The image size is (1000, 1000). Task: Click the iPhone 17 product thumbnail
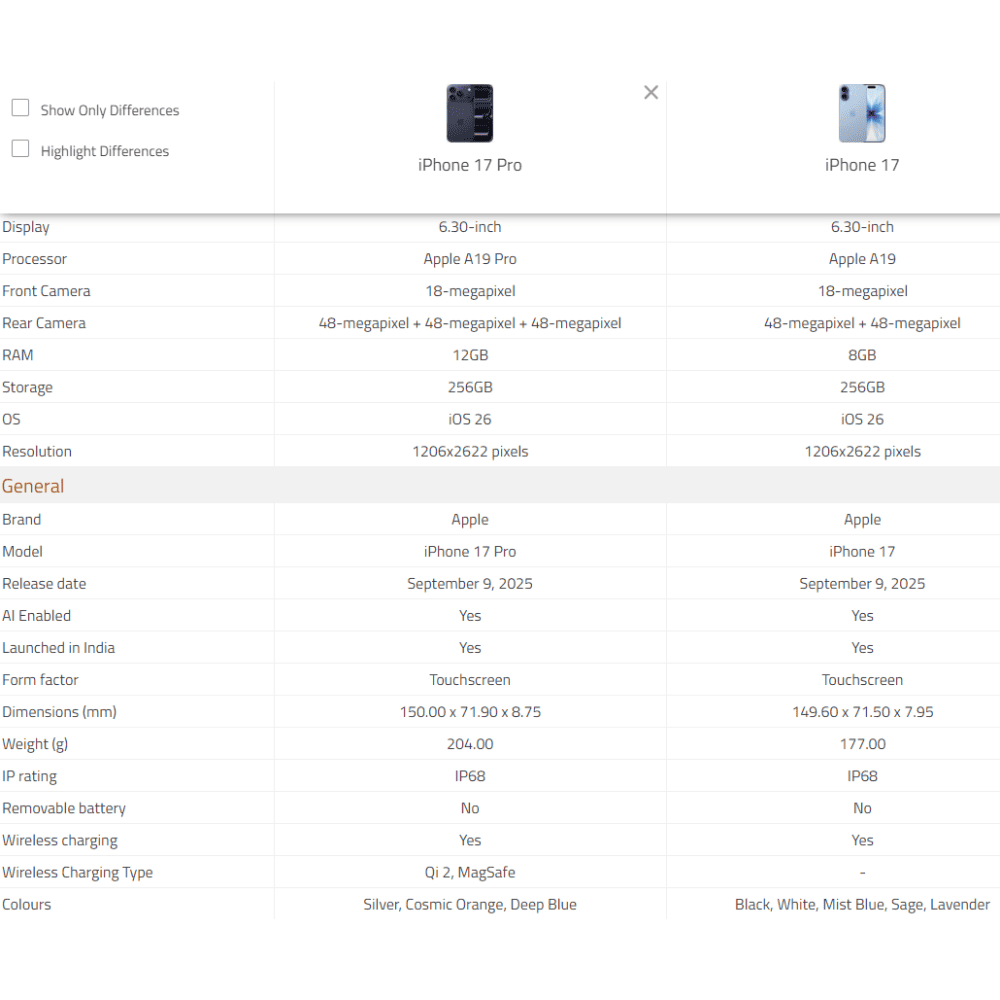coord(862,113)
